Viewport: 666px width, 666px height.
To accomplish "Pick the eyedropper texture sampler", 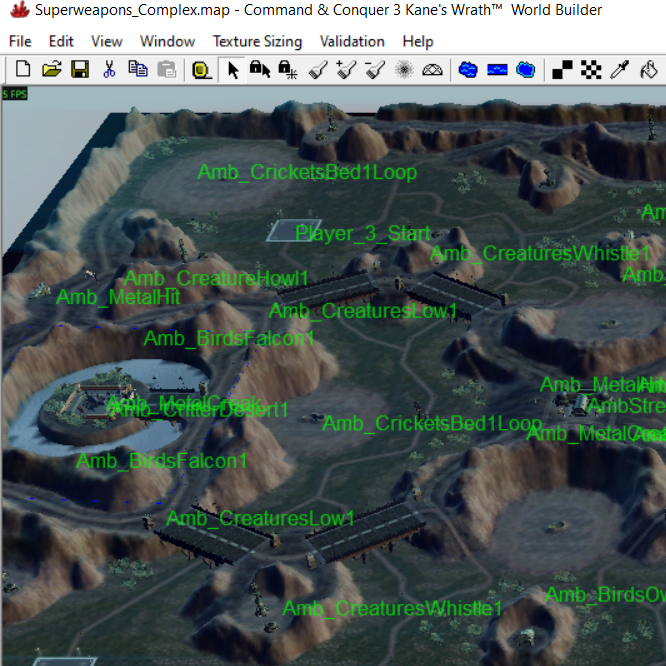I will (x=619, y=70).
